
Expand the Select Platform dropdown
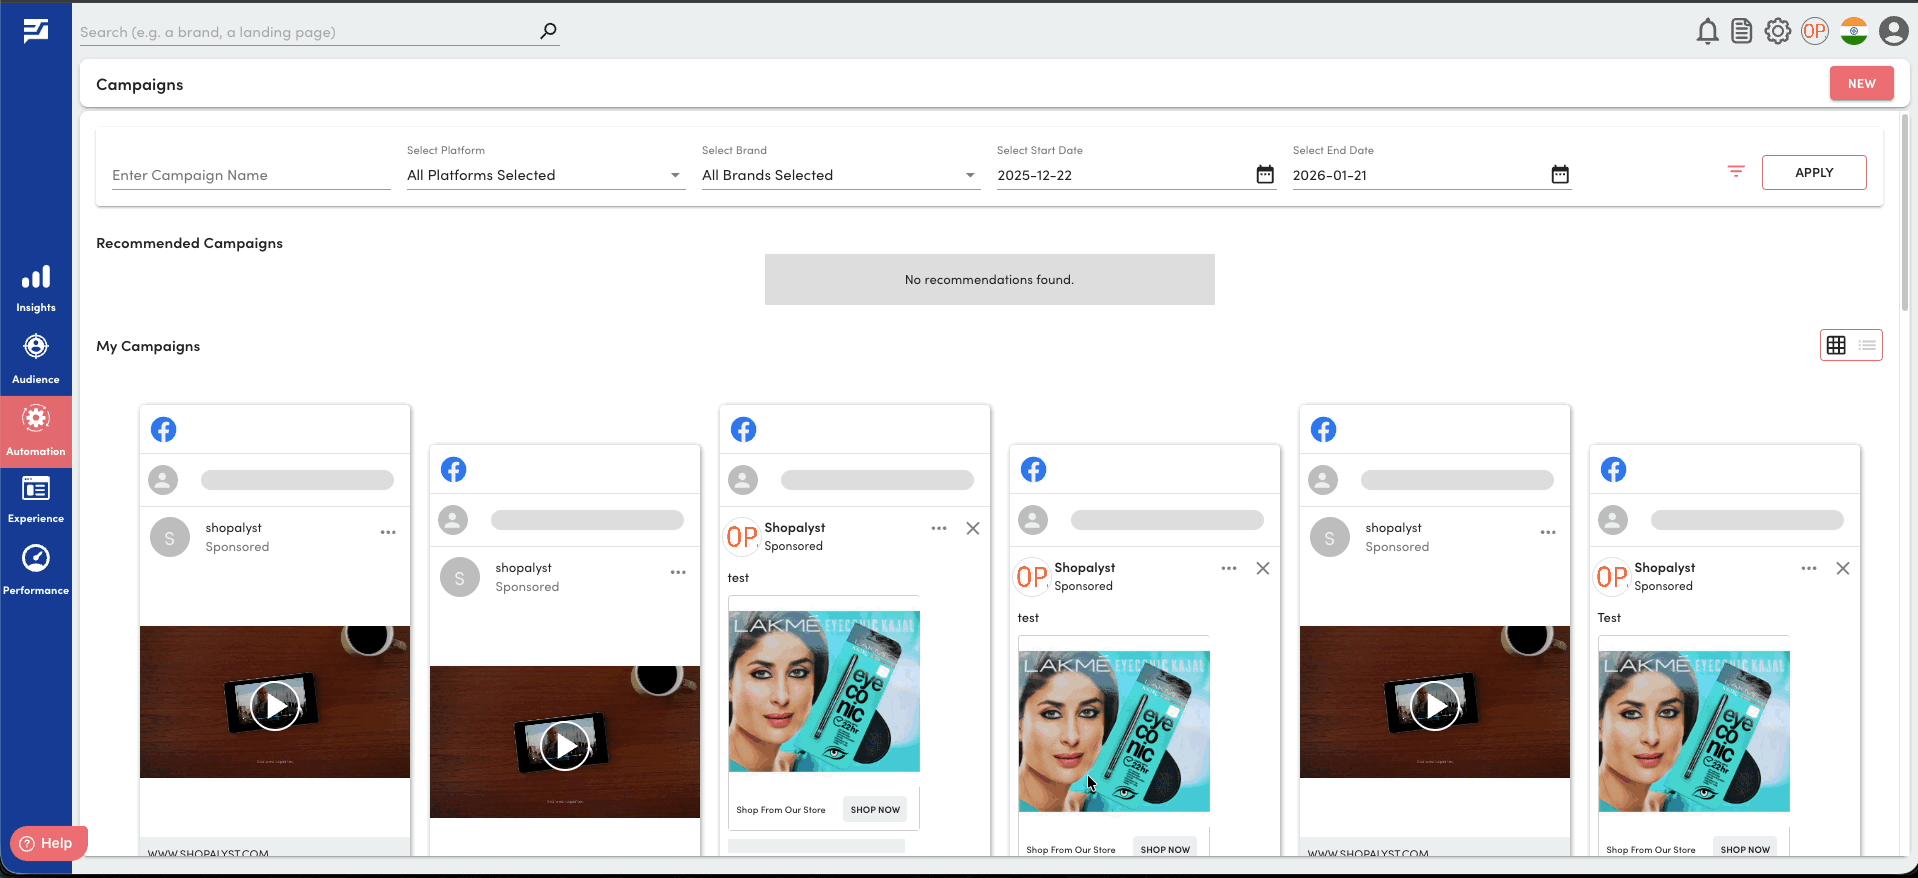tap(546, 175)
